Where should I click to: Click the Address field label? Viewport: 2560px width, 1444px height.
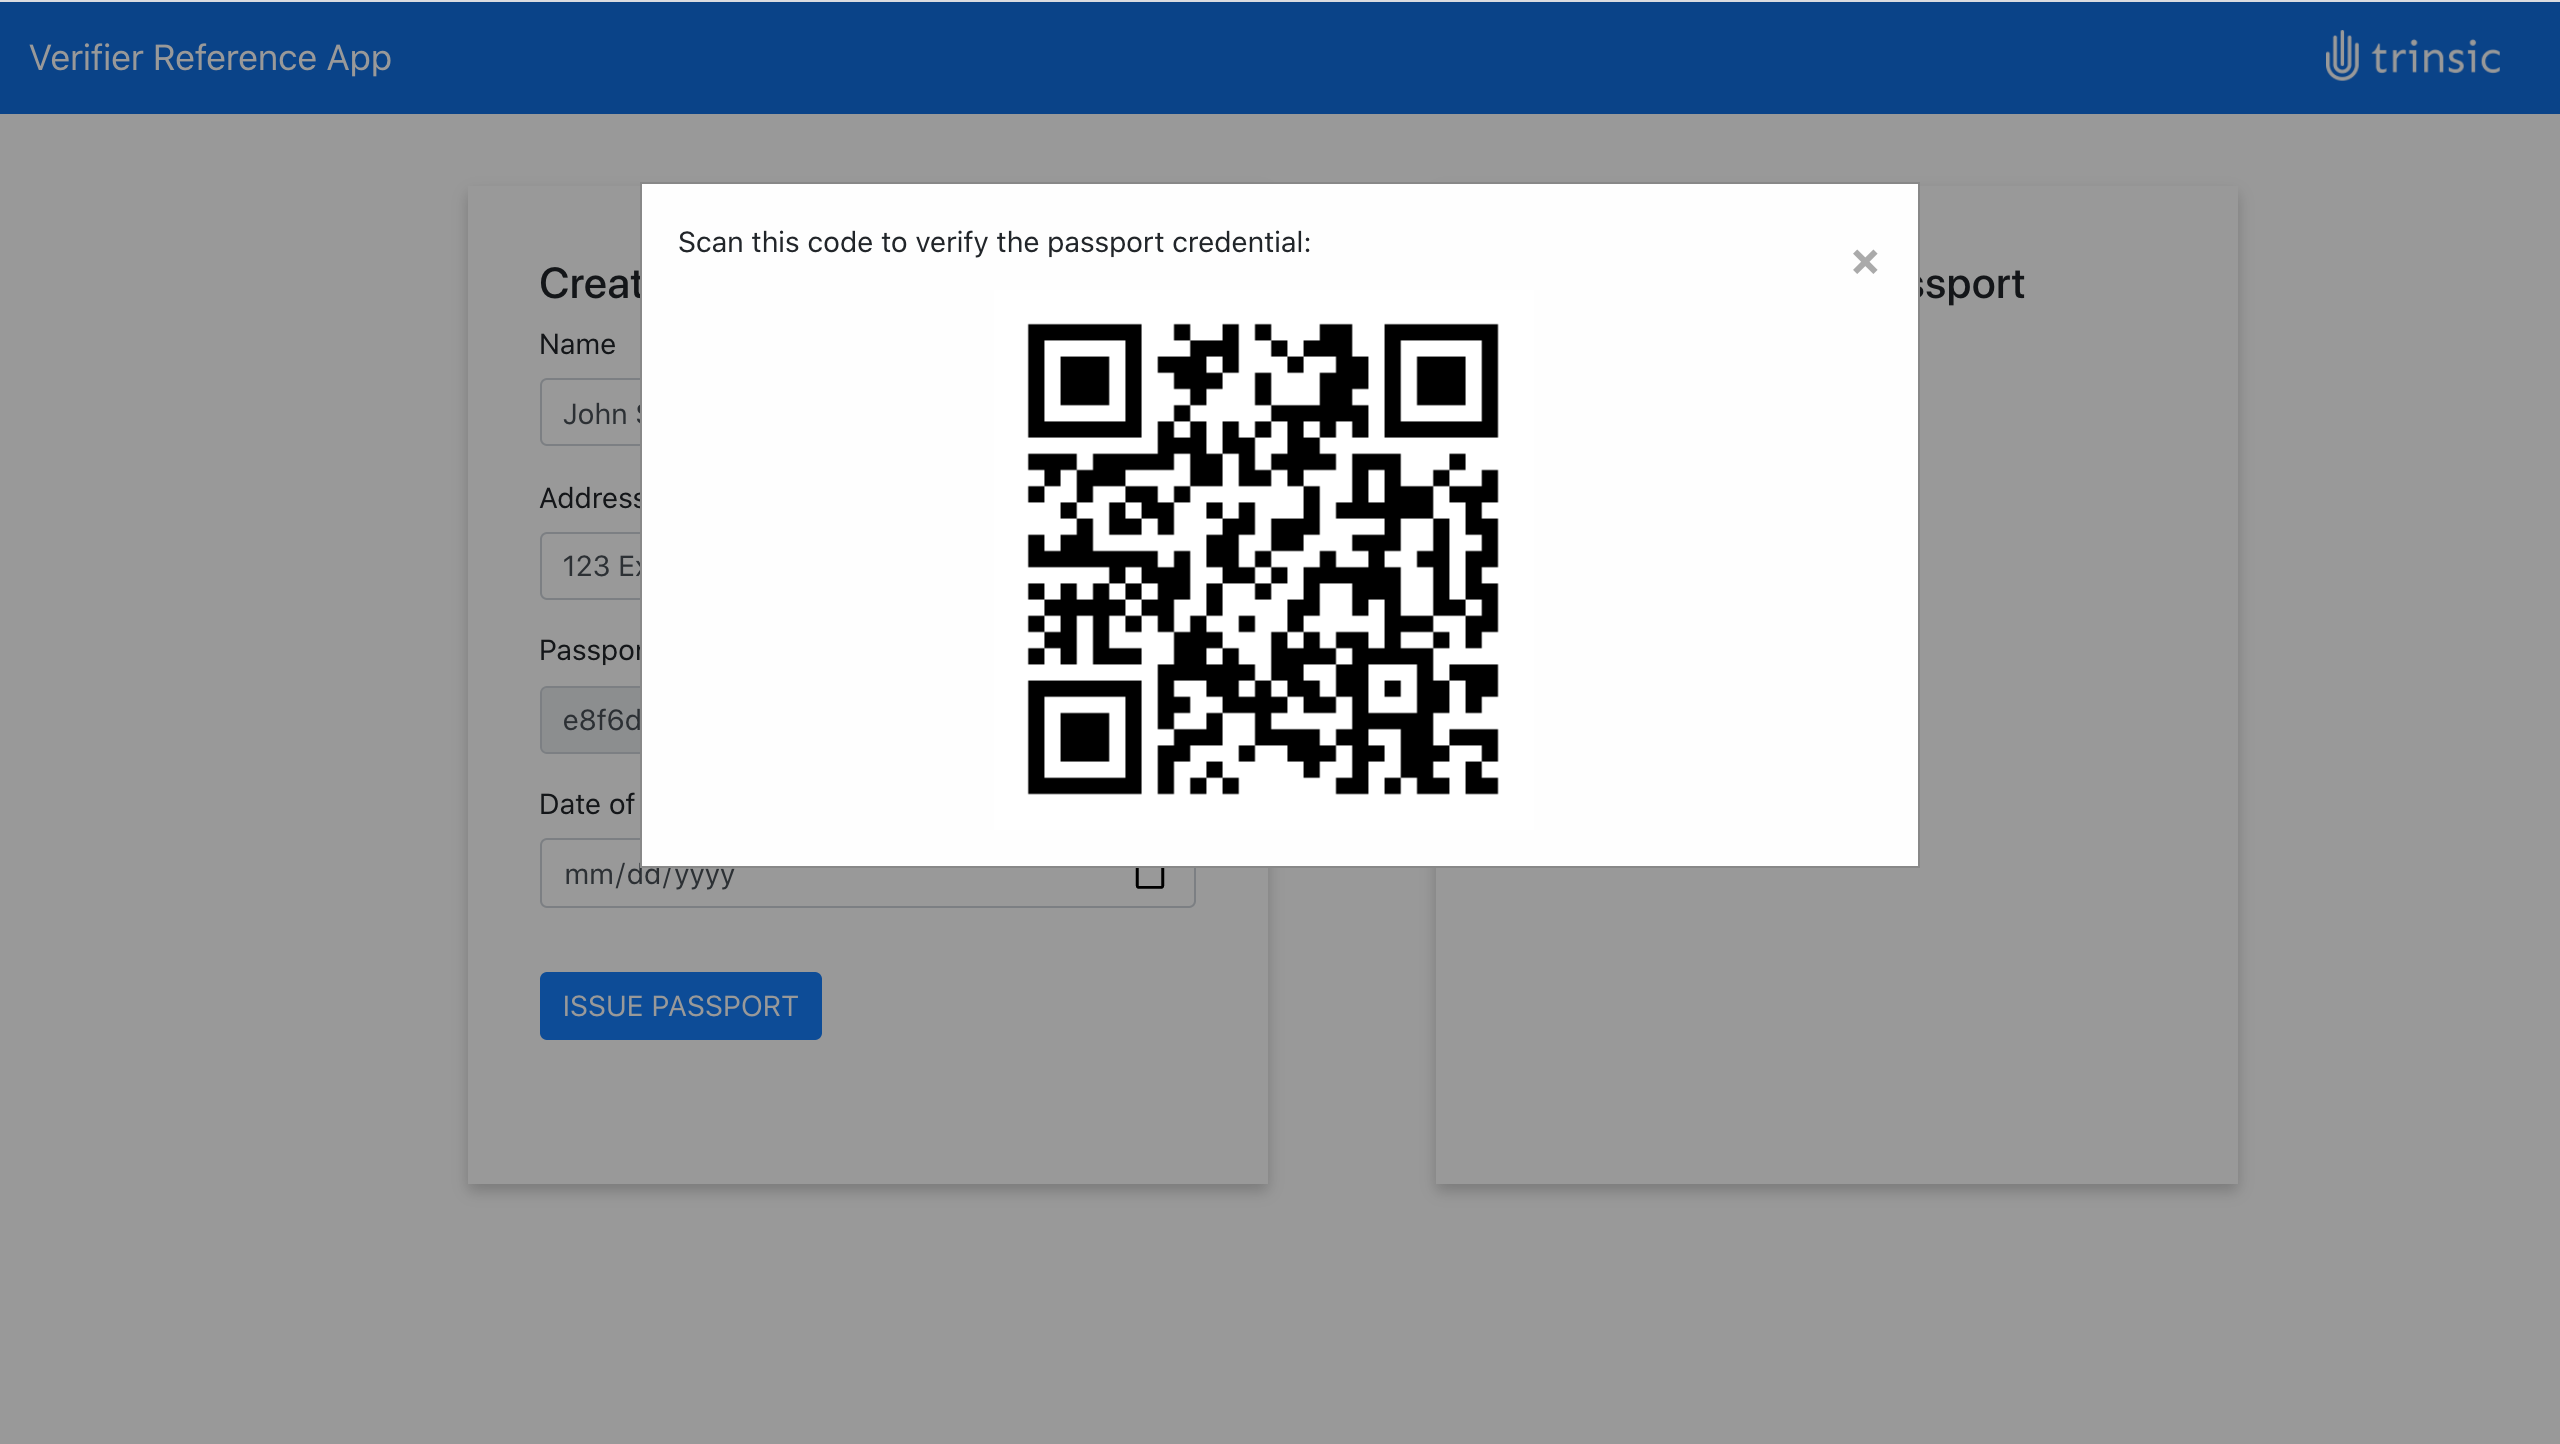(x=590, y=498)
